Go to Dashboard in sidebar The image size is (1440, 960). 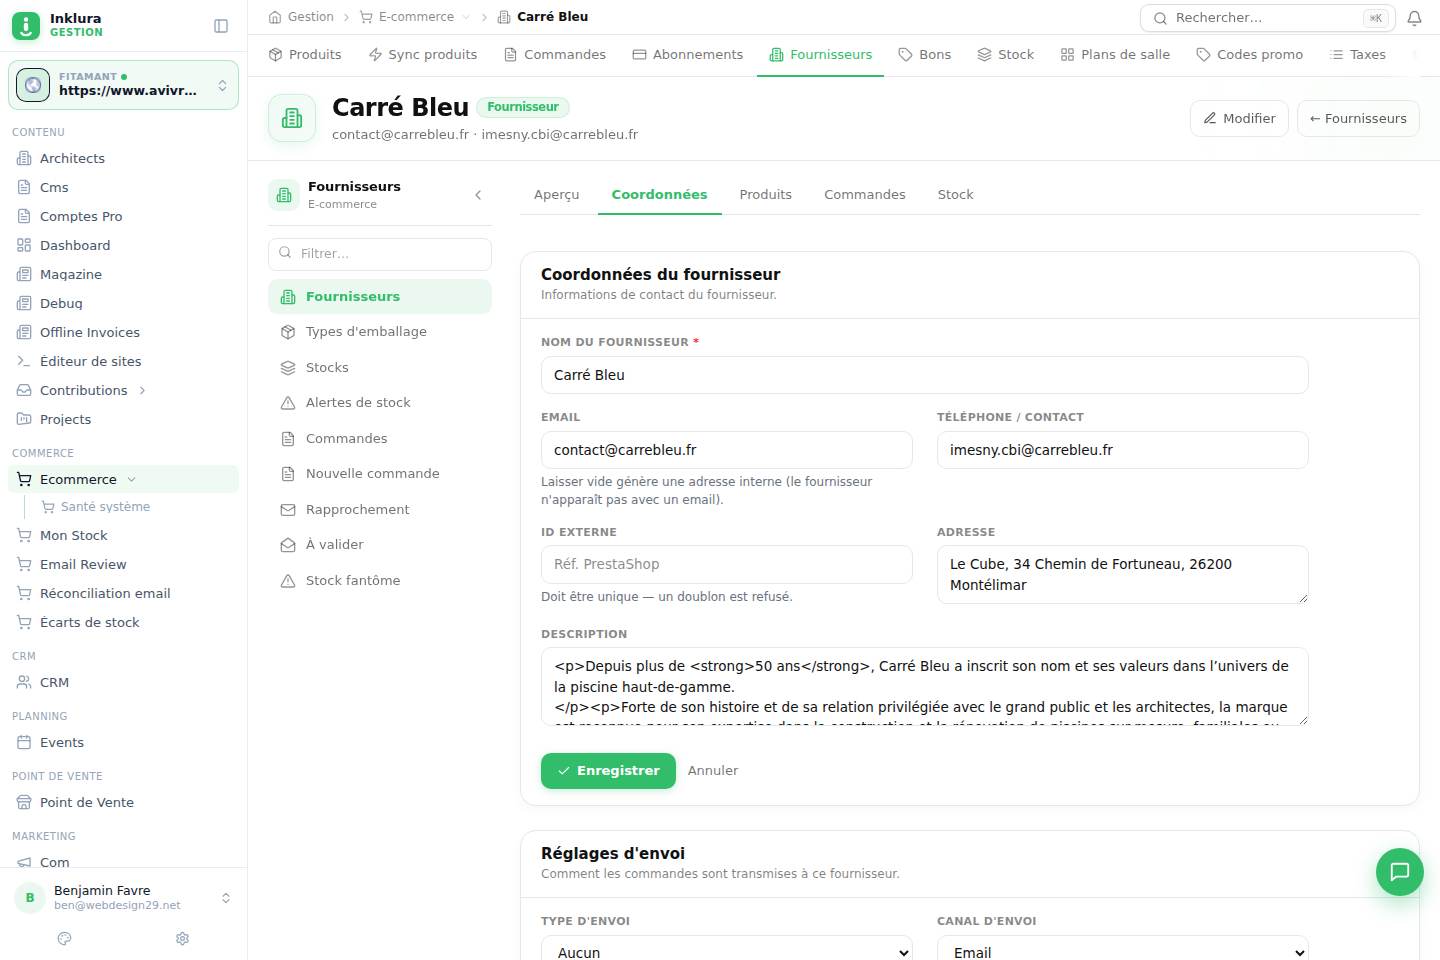(123, 245)
